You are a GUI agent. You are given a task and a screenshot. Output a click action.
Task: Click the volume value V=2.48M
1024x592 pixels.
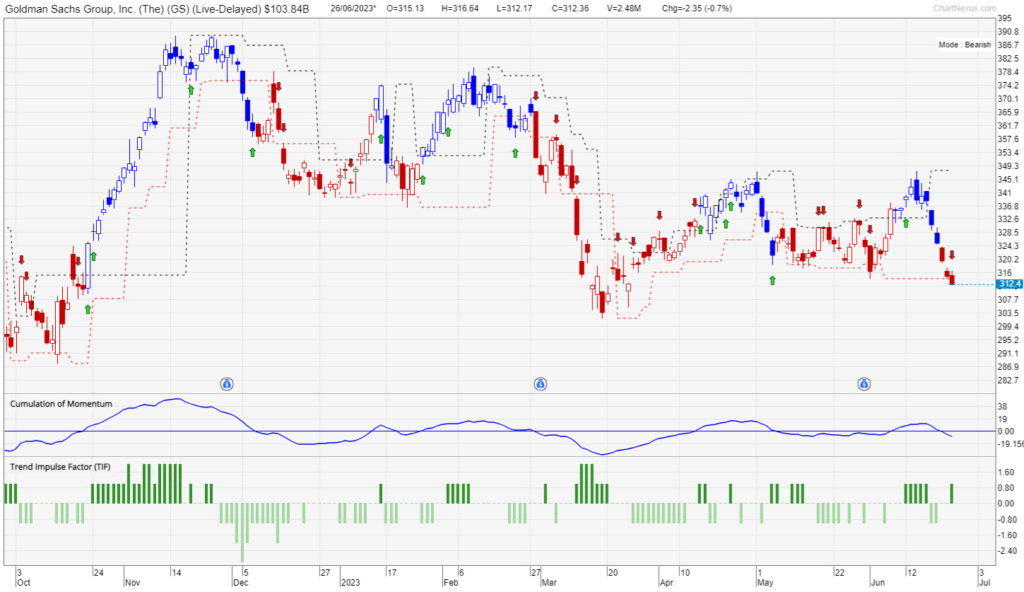point(624,8)
